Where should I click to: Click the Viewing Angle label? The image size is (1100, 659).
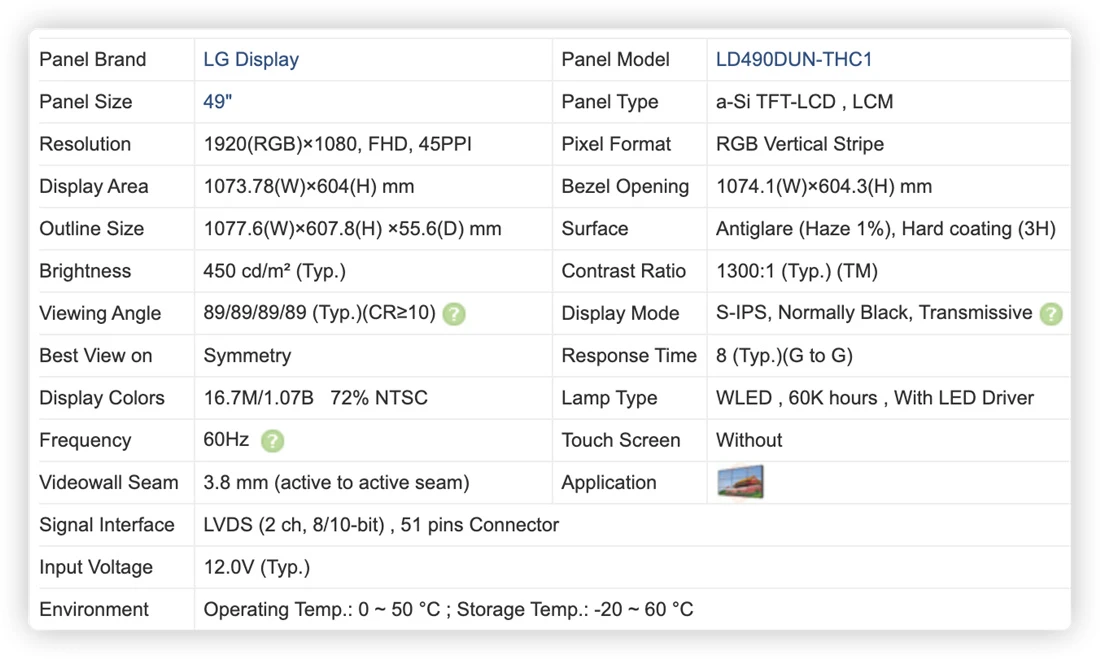click(100, 313)
